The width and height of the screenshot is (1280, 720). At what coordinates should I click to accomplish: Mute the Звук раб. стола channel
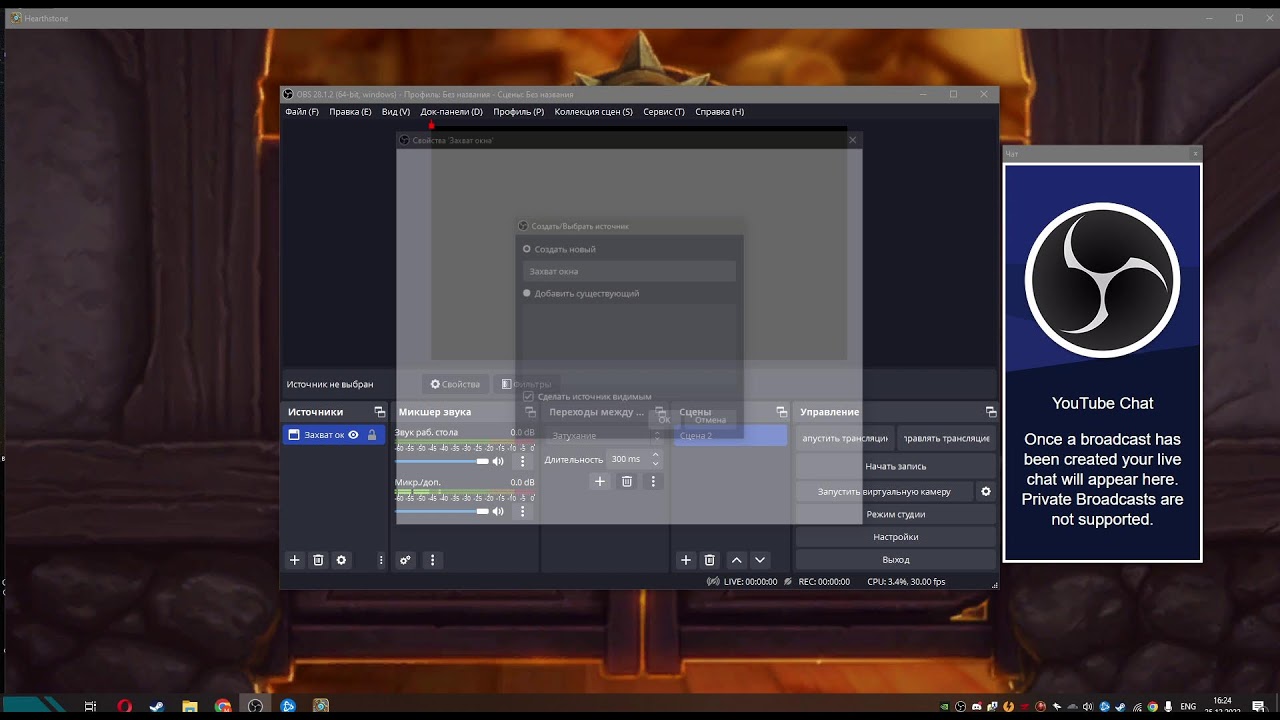coord(498,461)
